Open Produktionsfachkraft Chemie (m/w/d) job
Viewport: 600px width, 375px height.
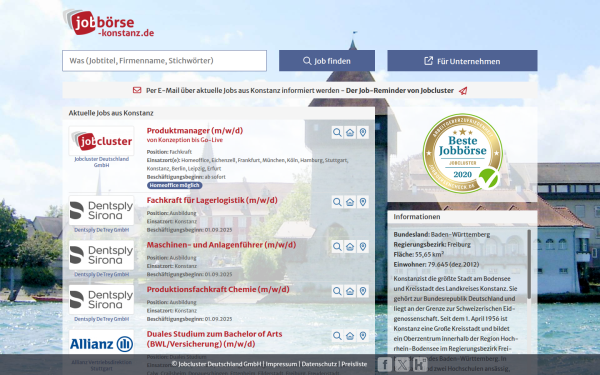218,289
